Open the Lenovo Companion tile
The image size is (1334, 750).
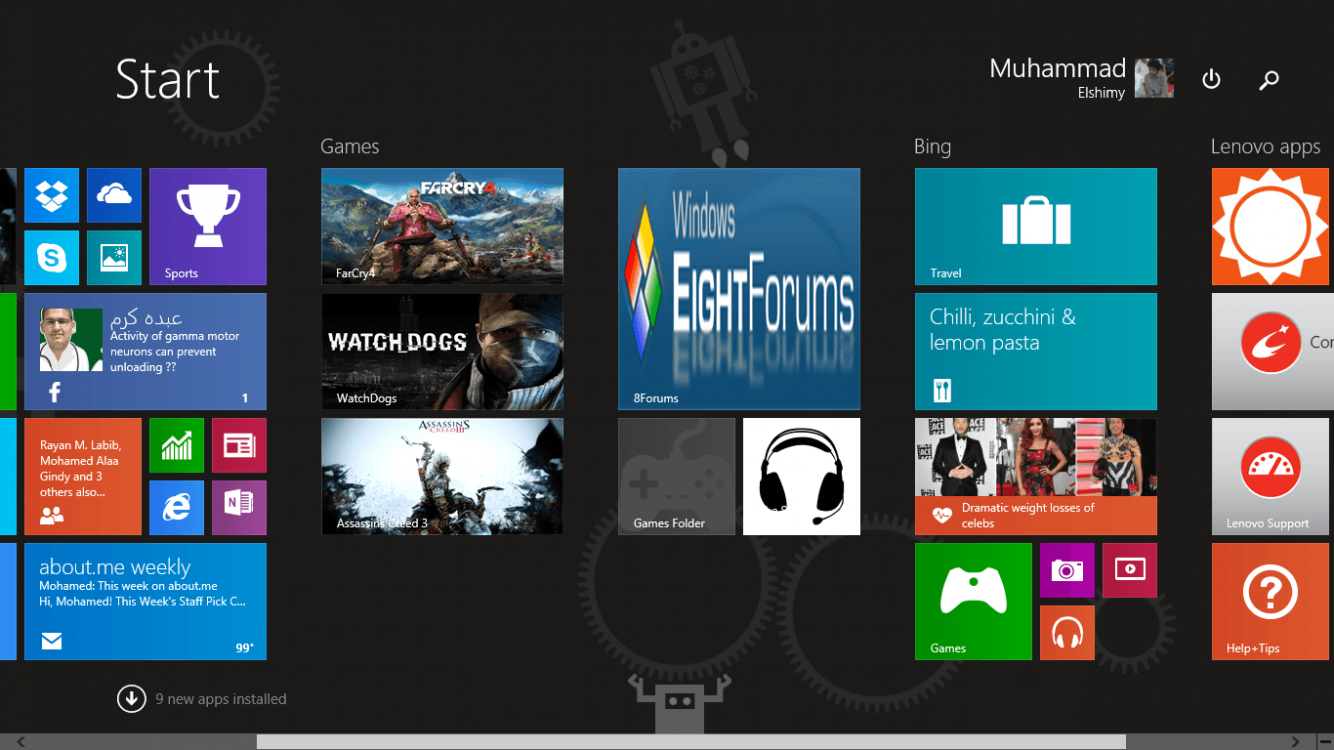pyautogui.click(x=1272, y=352)
